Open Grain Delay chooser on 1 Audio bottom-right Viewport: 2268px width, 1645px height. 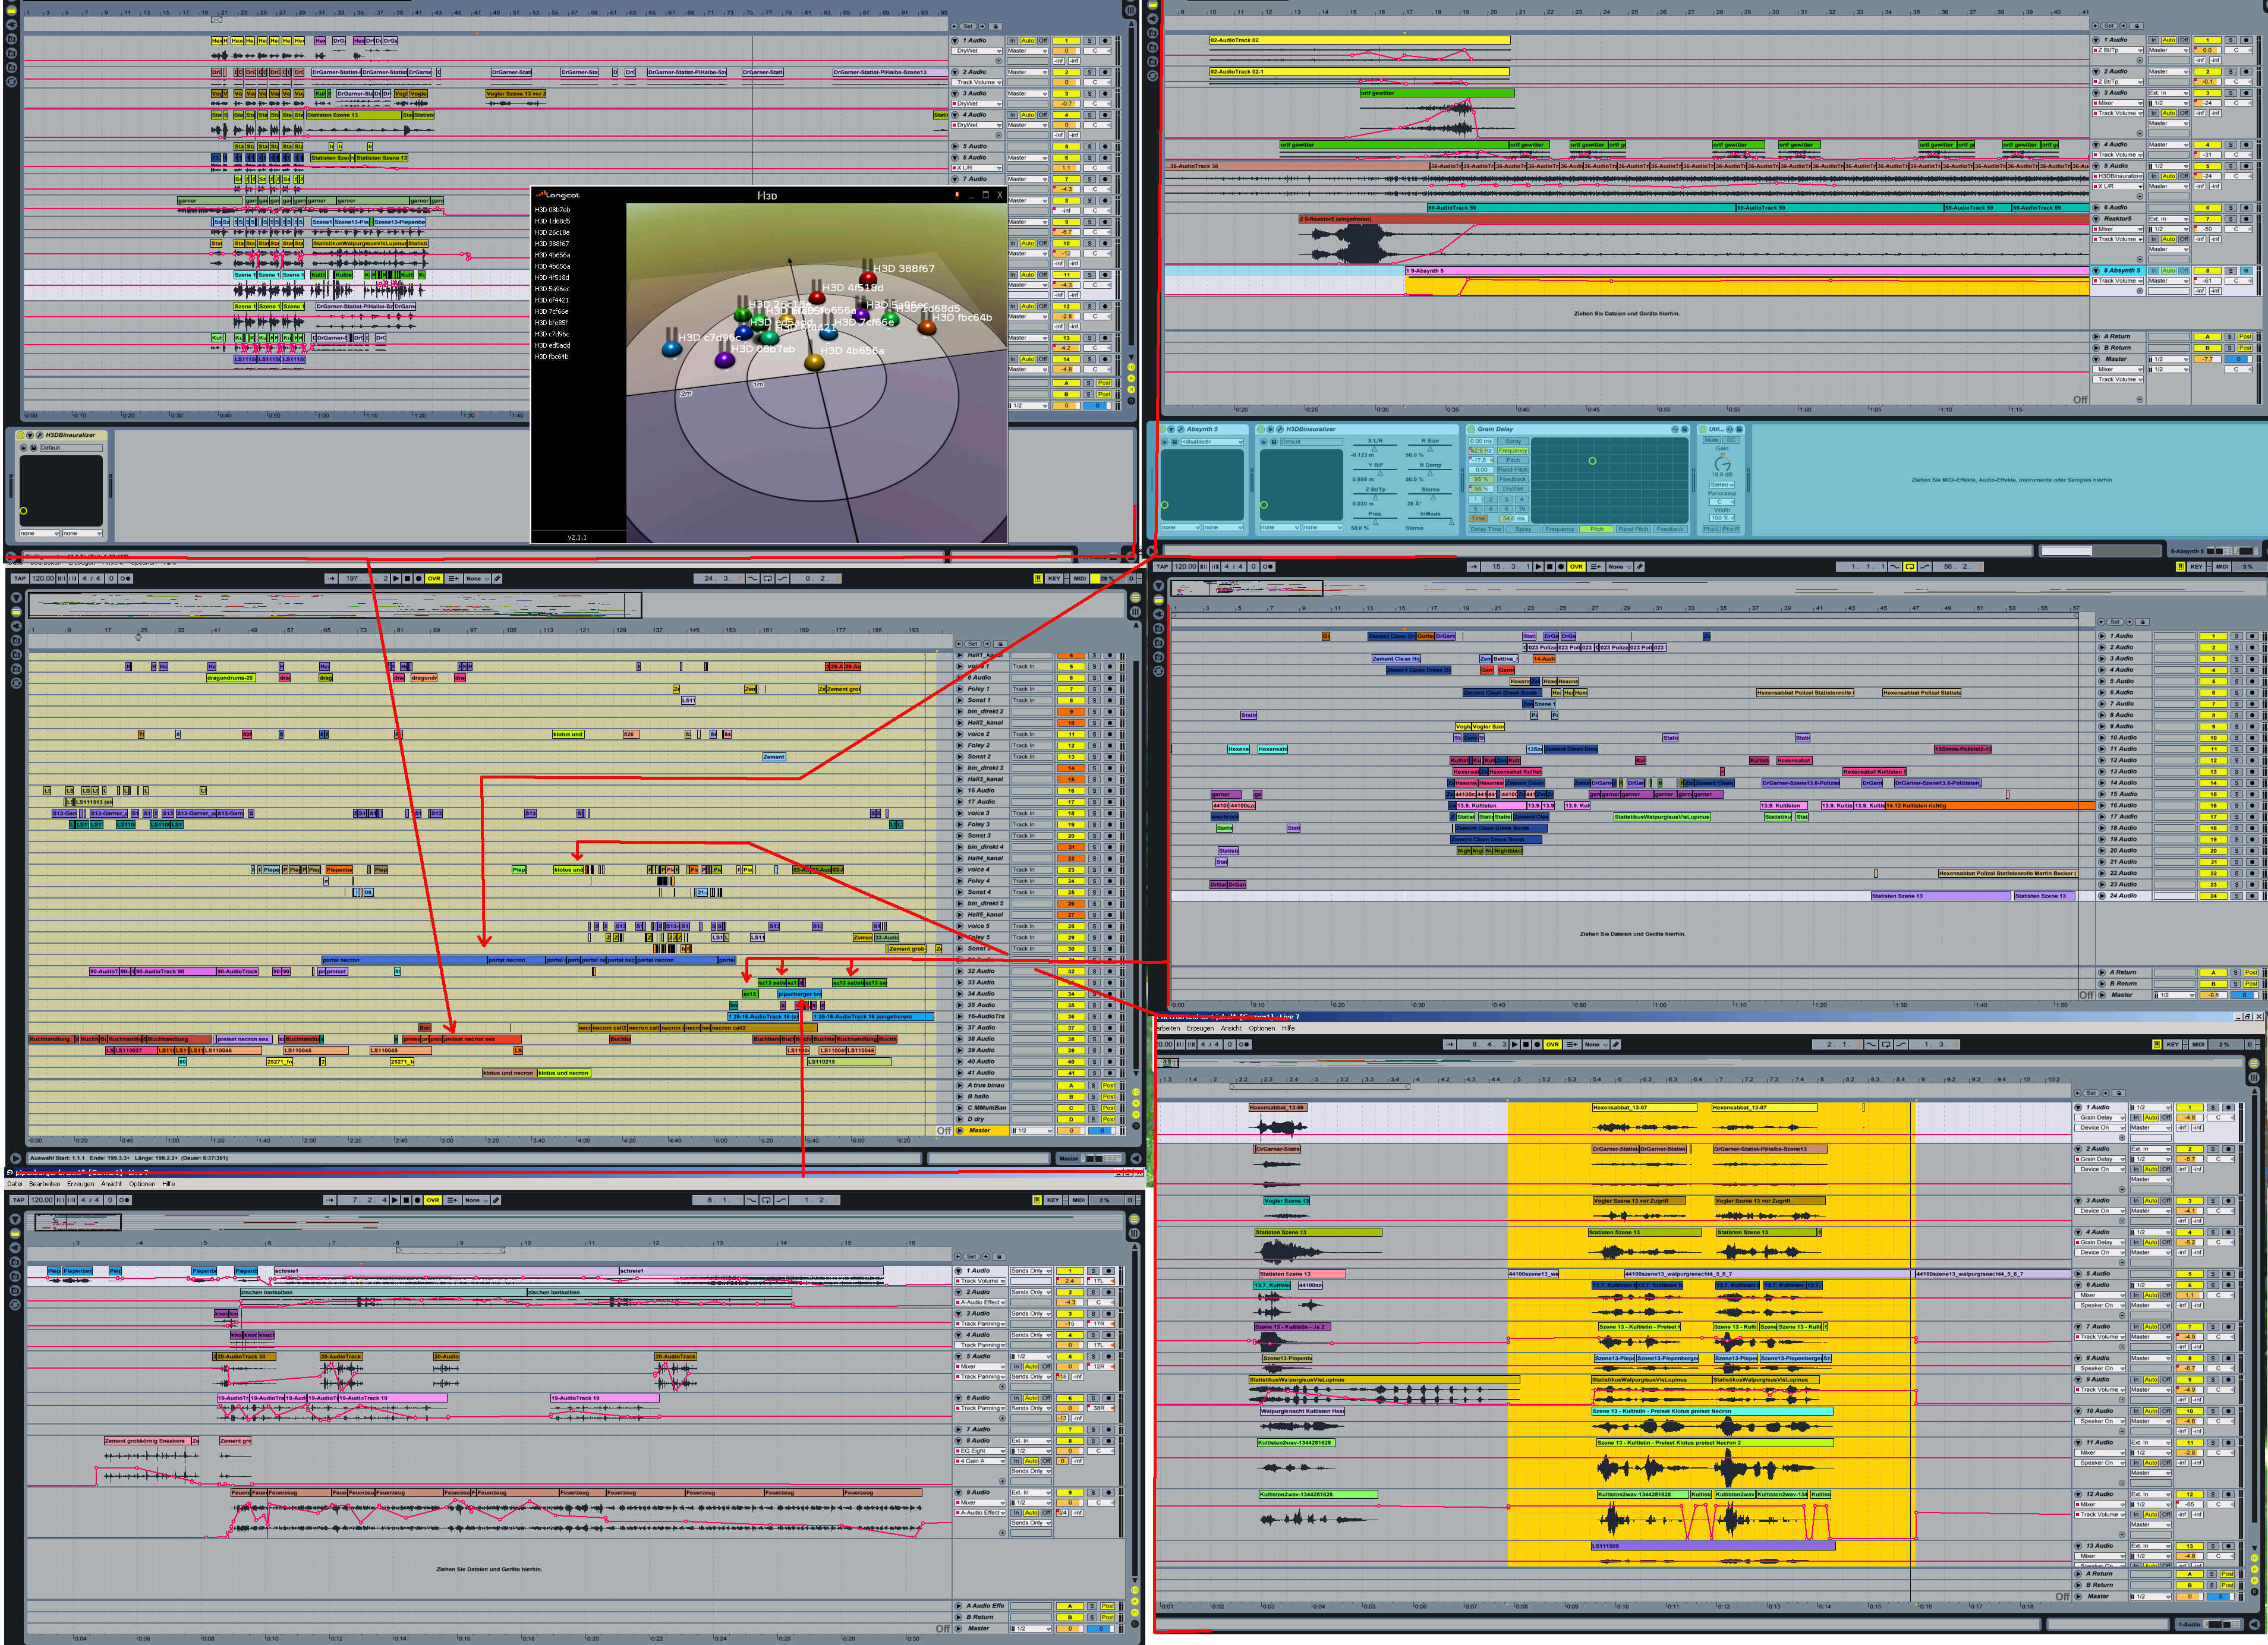coord(2099,1118)
